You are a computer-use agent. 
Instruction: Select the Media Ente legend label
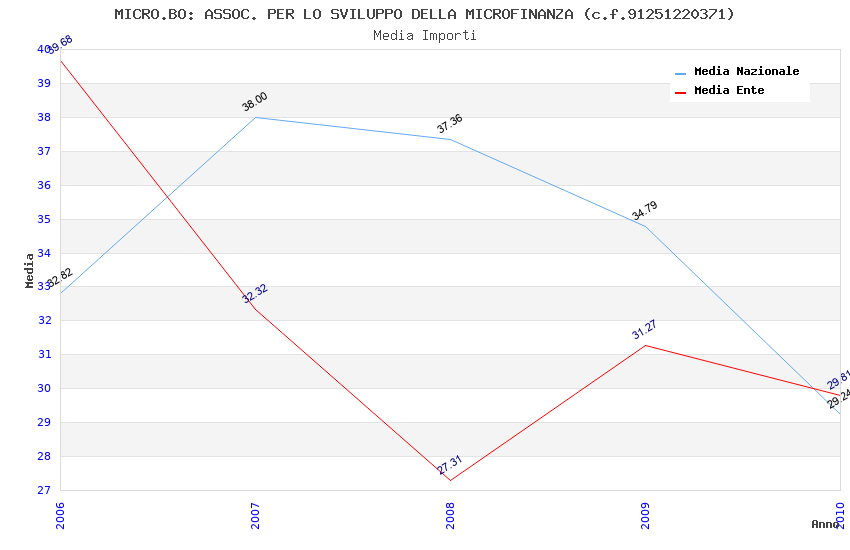729,91
